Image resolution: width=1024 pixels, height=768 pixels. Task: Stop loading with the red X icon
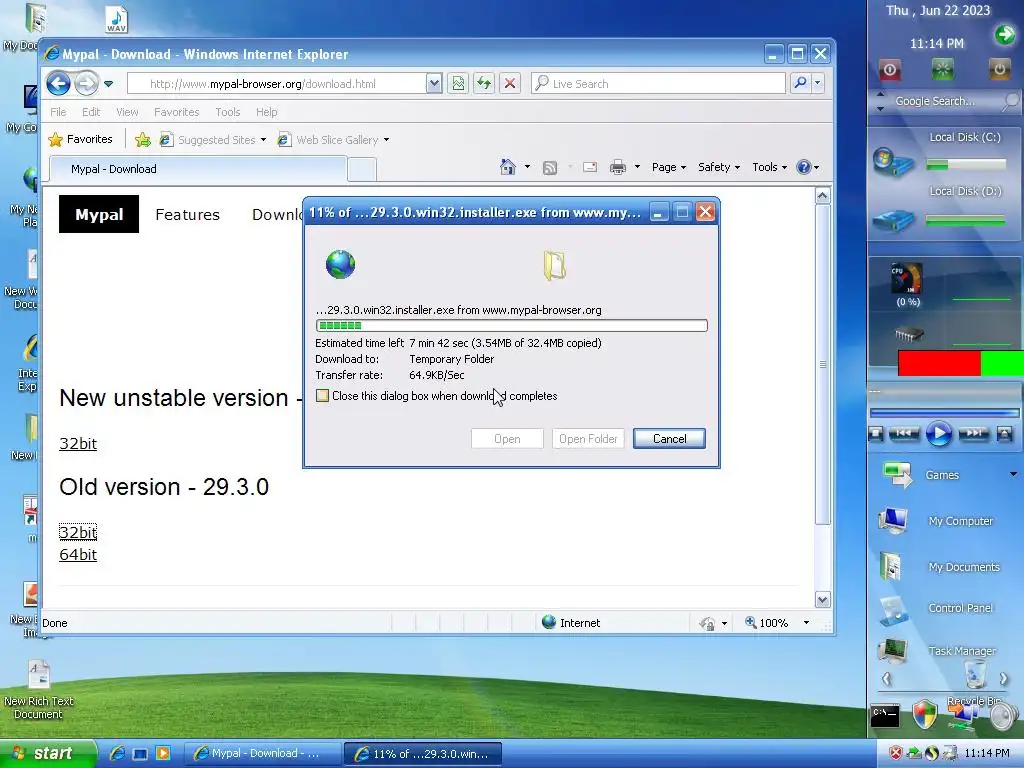(x=510, y=84)
